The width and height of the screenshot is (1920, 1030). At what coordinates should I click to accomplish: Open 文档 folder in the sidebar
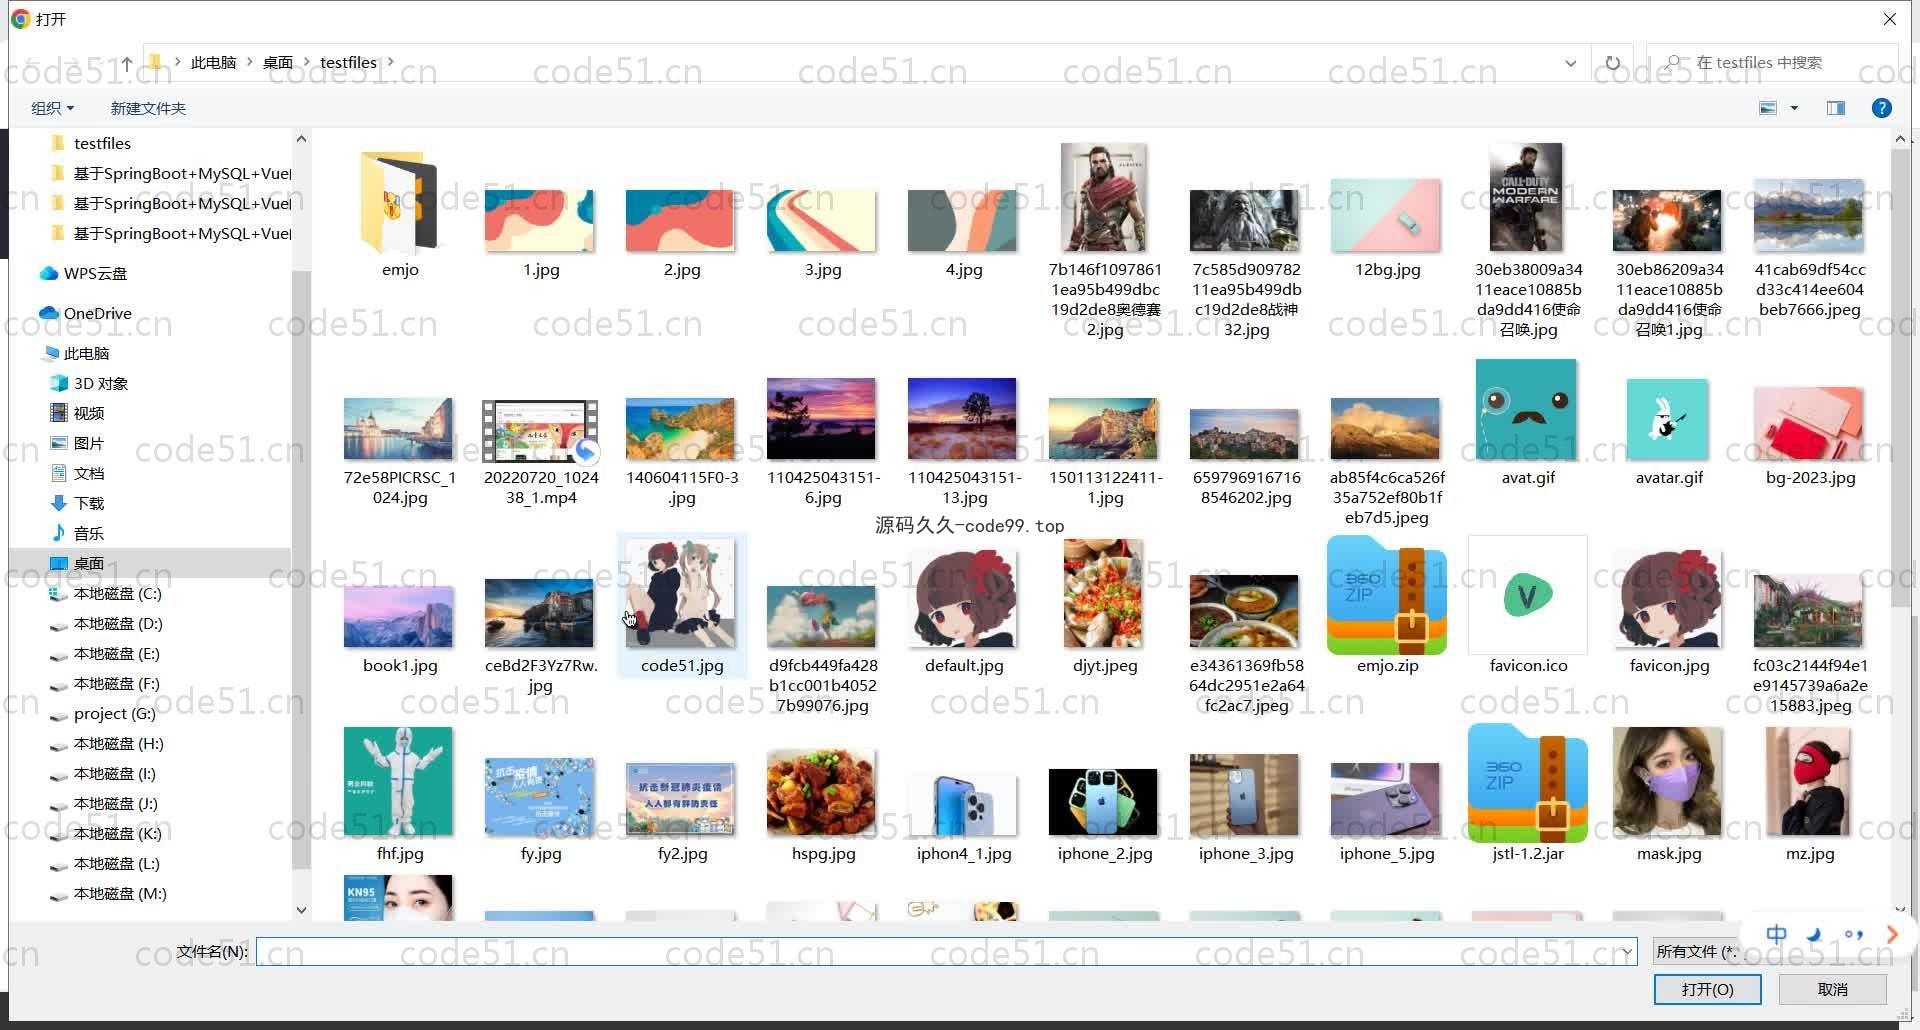coord(88,473)
